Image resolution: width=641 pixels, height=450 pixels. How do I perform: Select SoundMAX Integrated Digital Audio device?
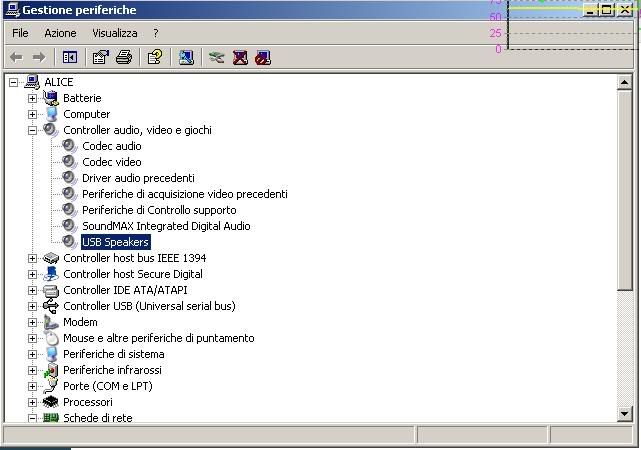(166, 226)
